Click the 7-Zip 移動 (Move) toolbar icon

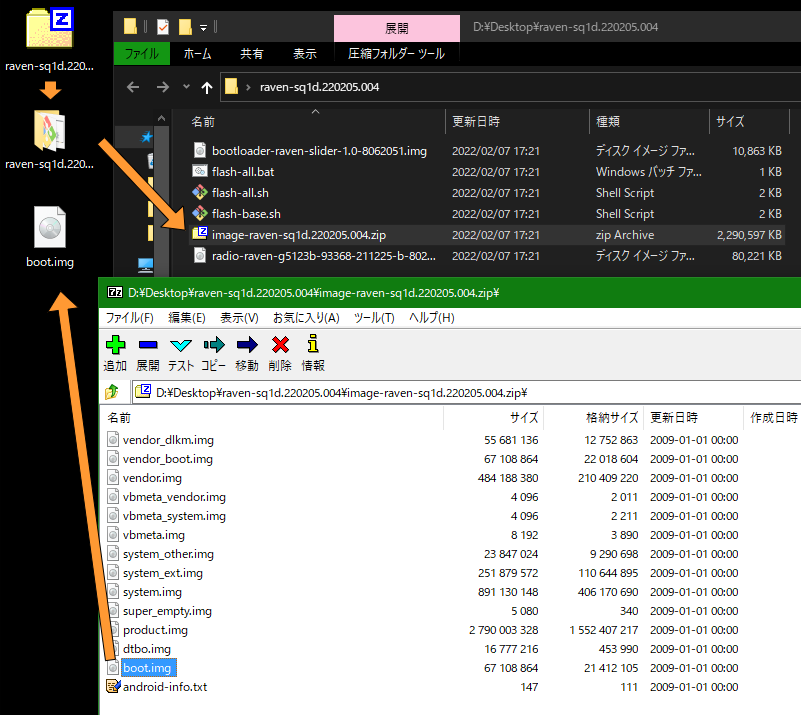247,345
